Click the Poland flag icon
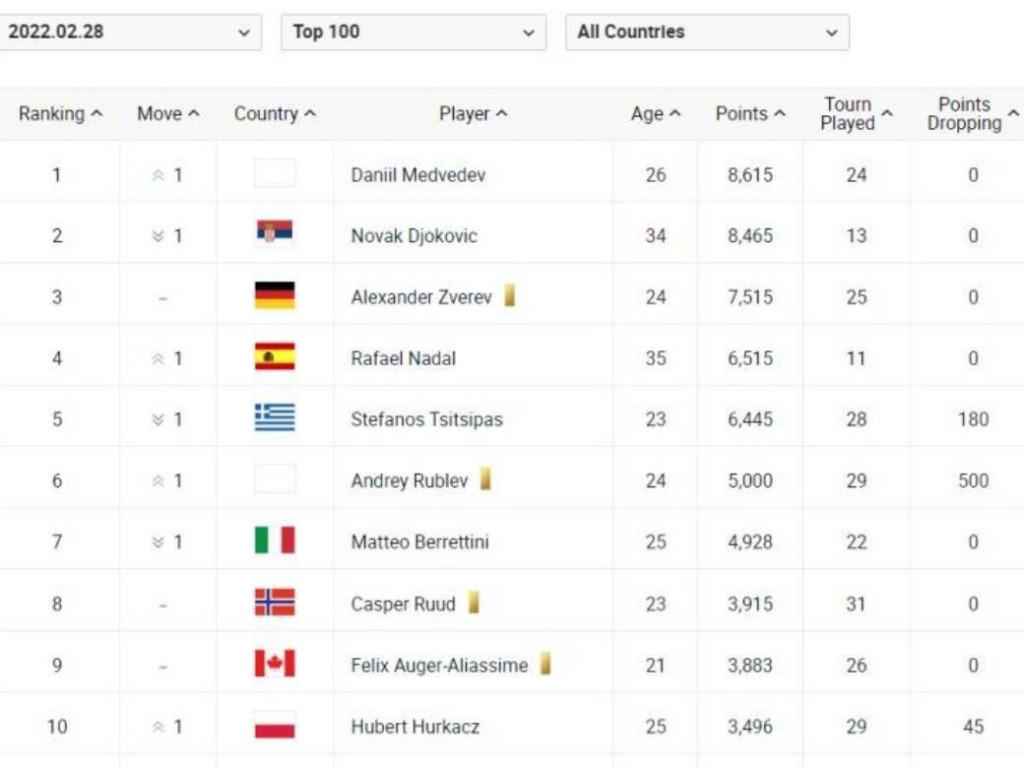The image size is (1024, 768). coord(274,725)
